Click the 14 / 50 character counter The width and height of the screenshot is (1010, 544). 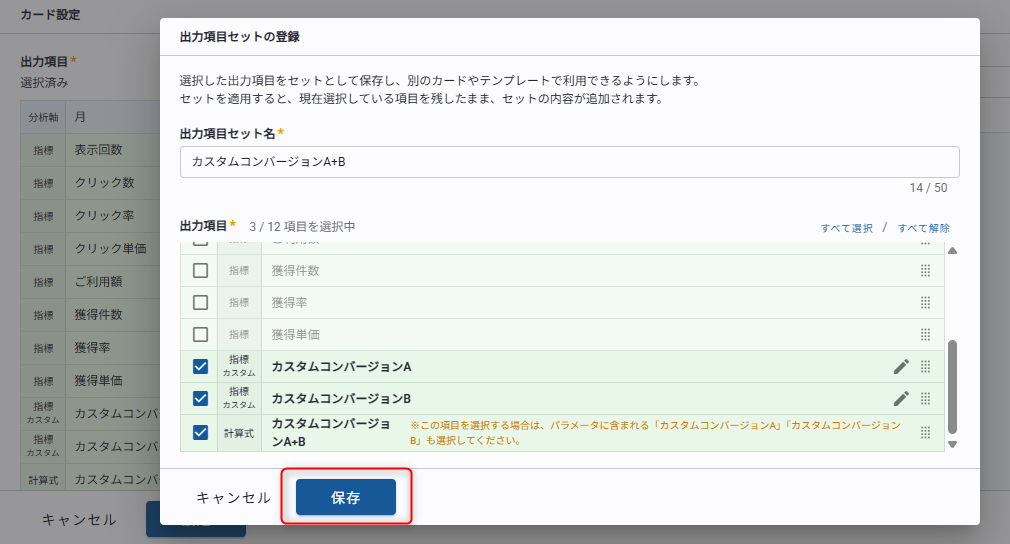click(928, 188)
